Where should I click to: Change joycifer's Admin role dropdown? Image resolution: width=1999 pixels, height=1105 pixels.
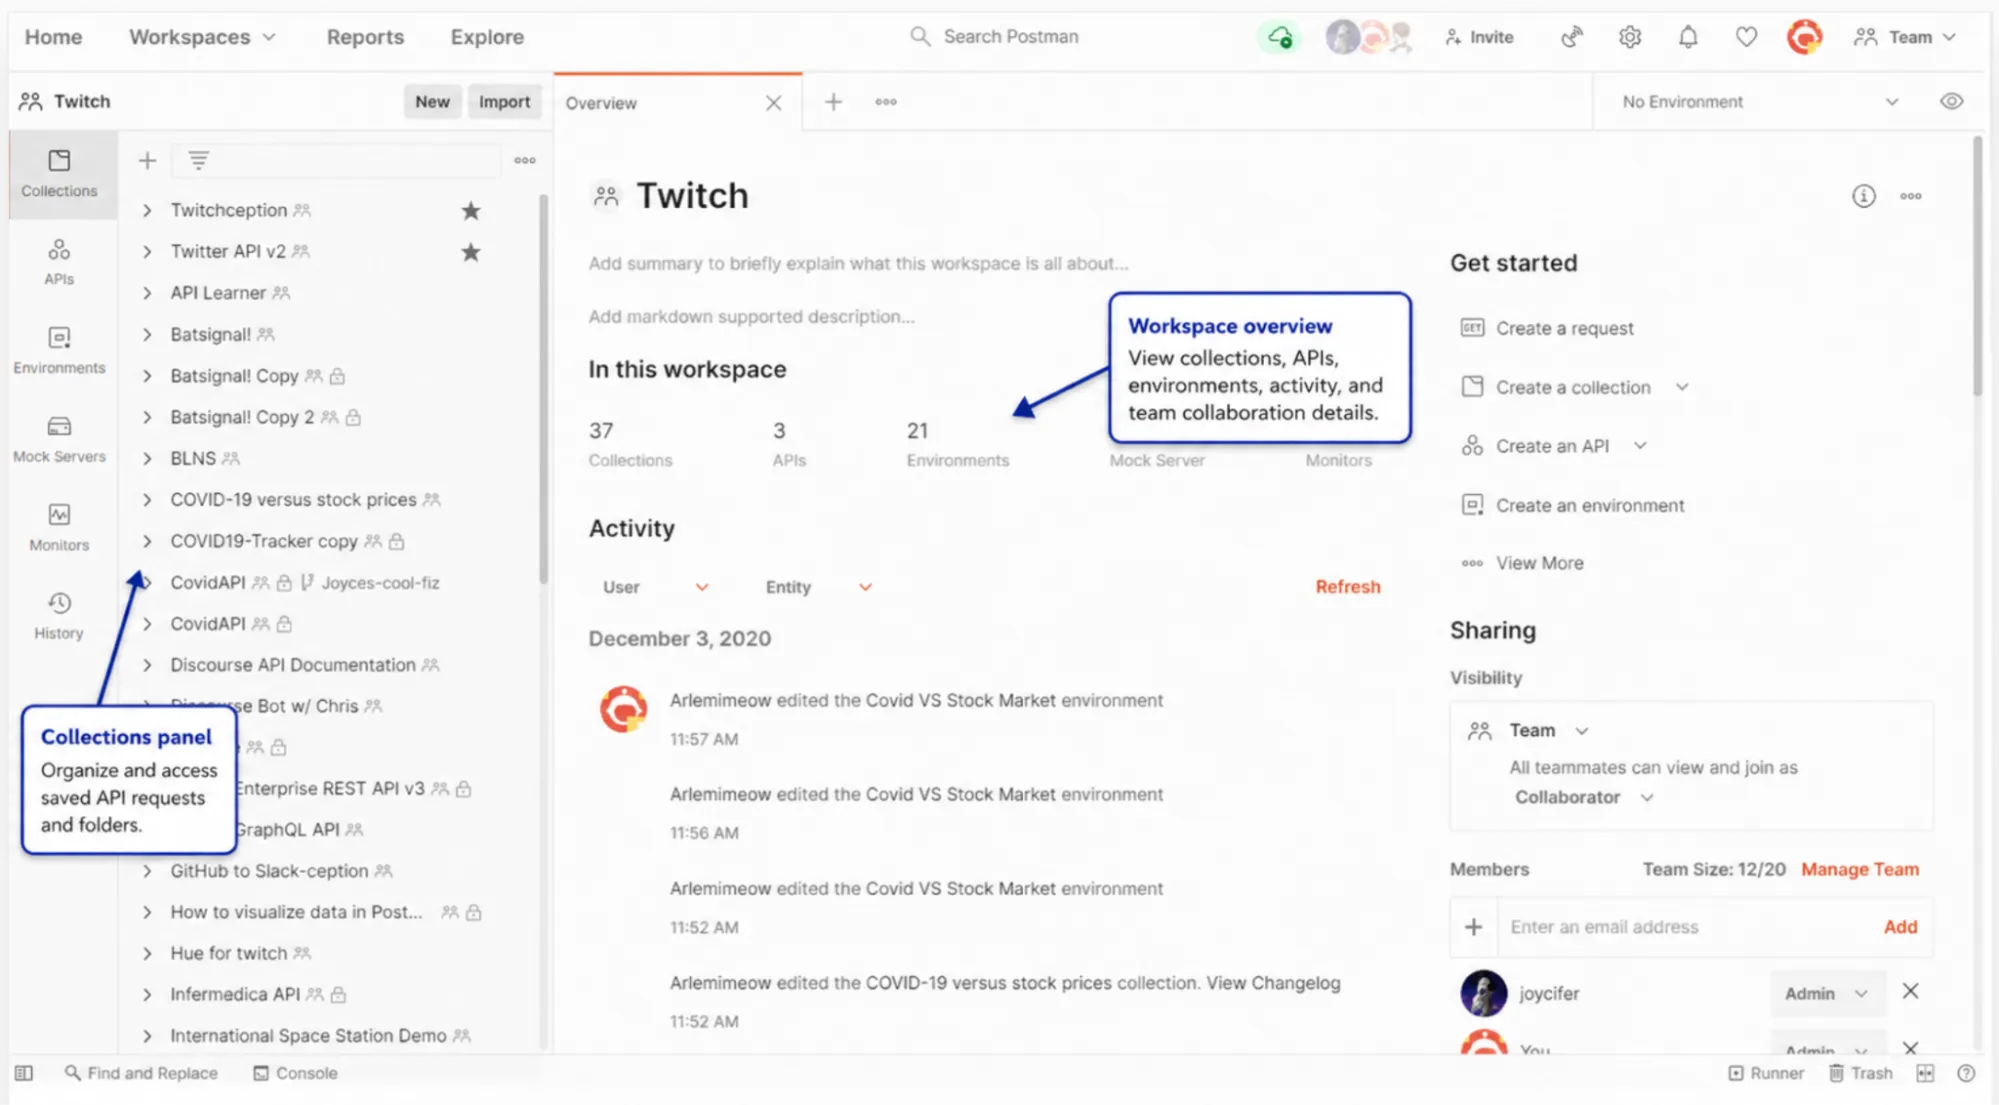pos(1826,993)
